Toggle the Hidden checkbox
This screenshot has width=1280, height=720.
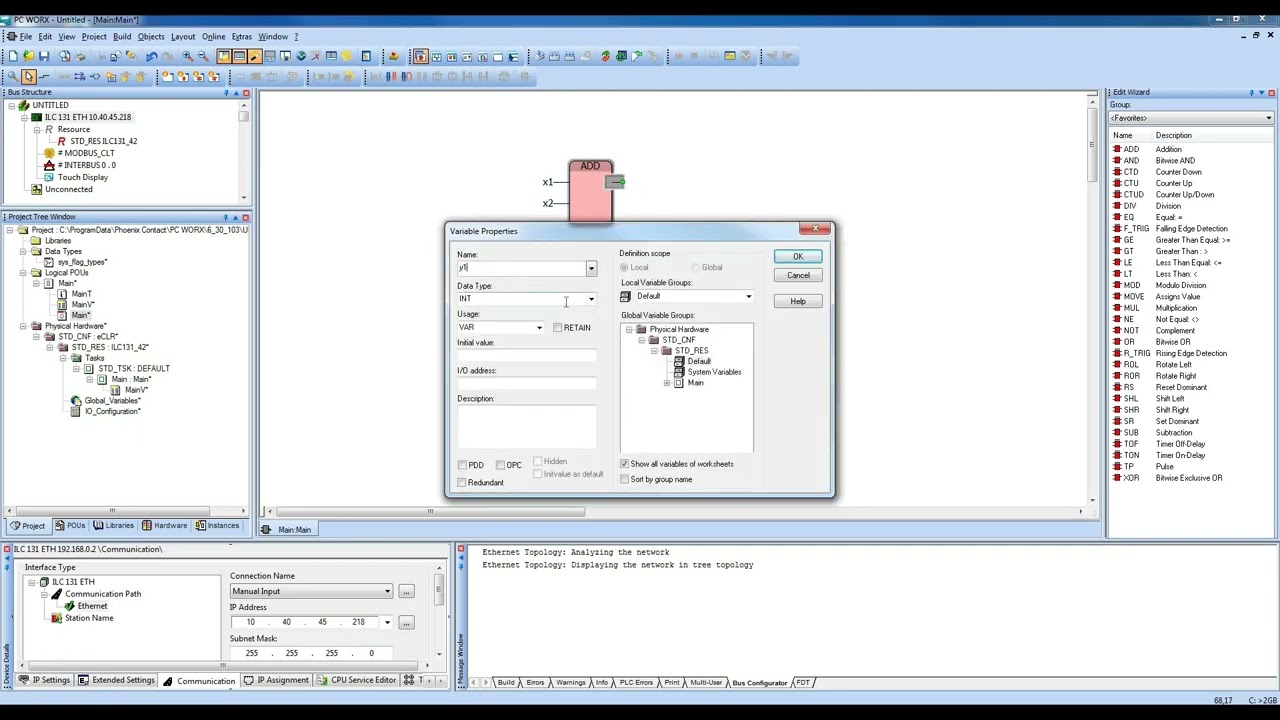pyautogui.click(x=538, y=461)
